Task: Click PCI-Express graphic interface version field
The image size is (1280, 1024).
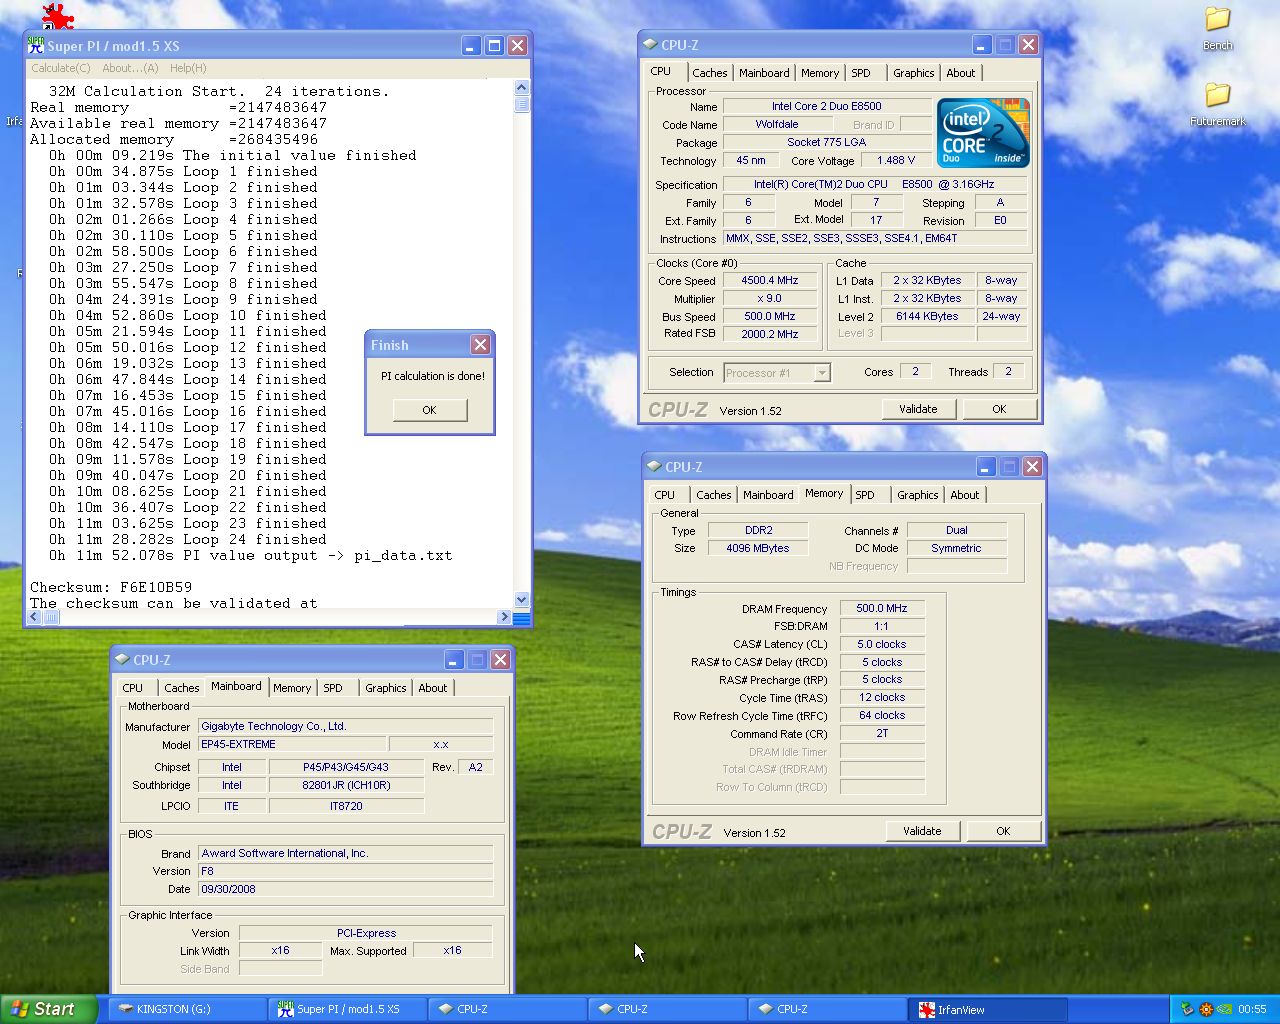Action: tap(366, 933)
